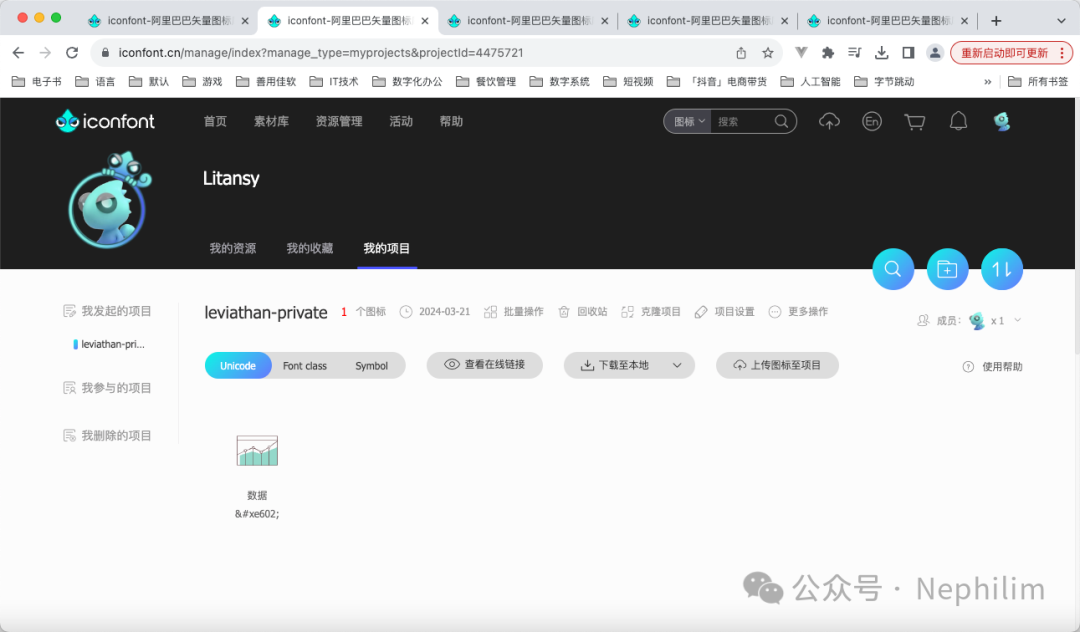Open the 活动 nav item
1080x632 pixels.
point(401,121)
